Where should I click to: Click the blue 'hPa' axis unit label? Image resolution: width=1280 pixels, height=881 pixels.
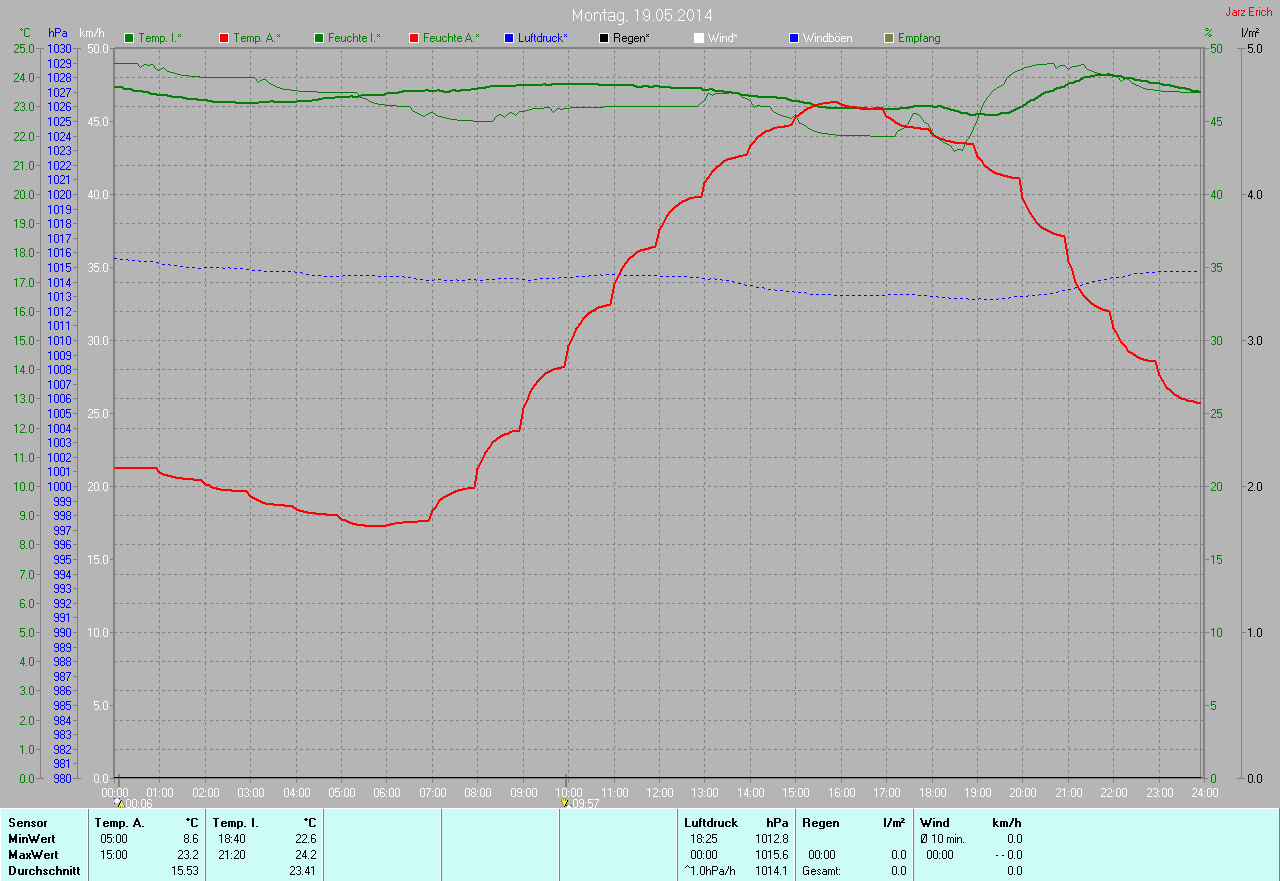(57, 33)
